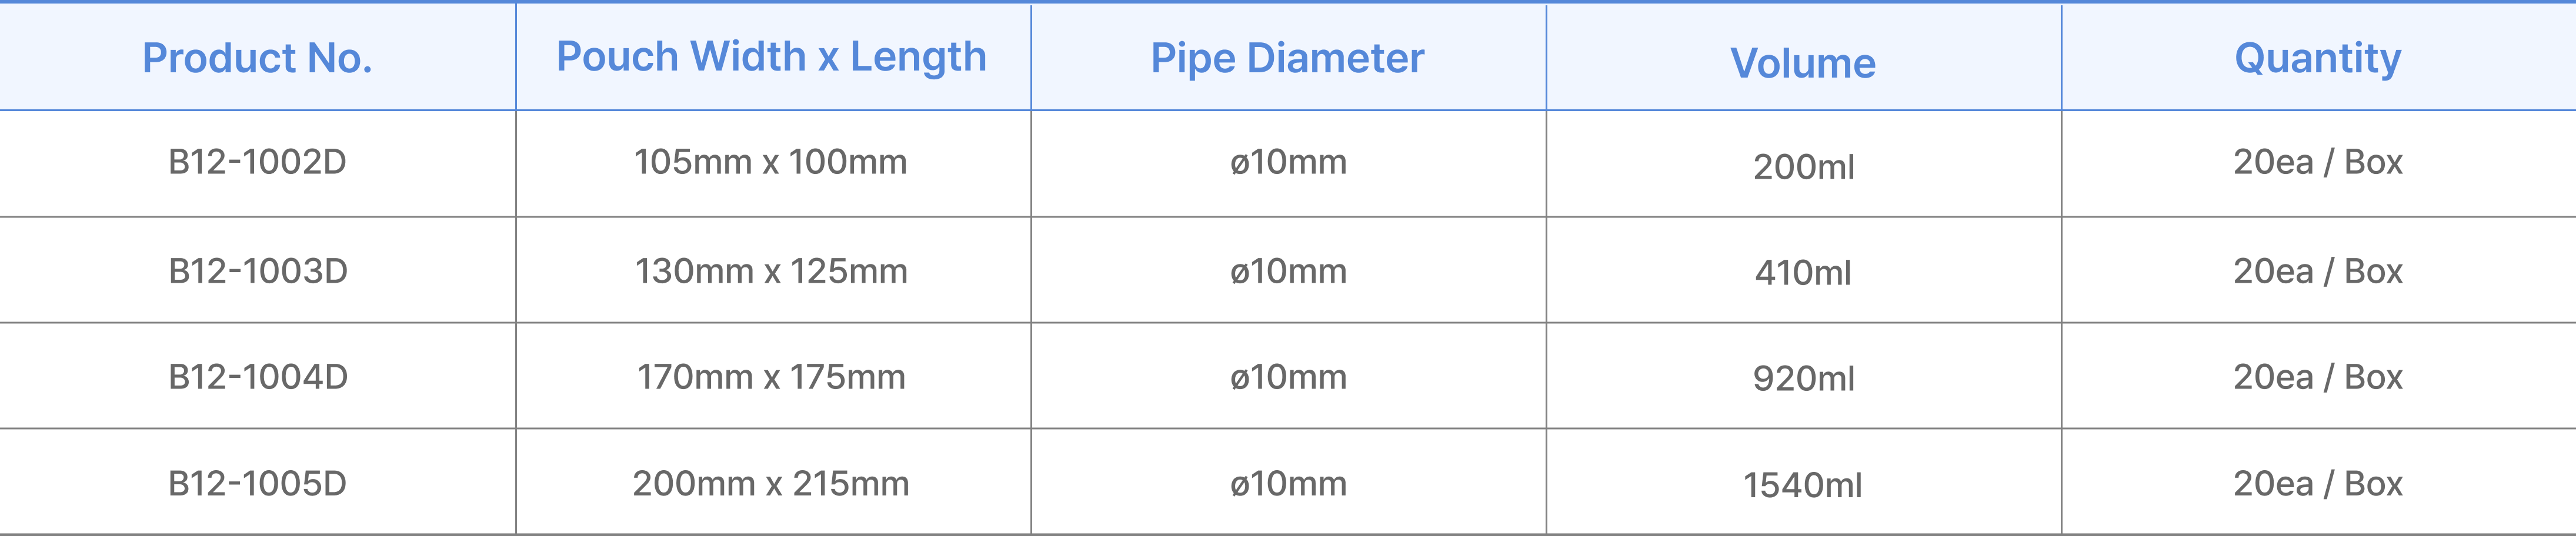Image resolution: width=2576 pixels, height=536 pixels.
Task: Click product number B12-1005D
Action: (x=257, y=484)
